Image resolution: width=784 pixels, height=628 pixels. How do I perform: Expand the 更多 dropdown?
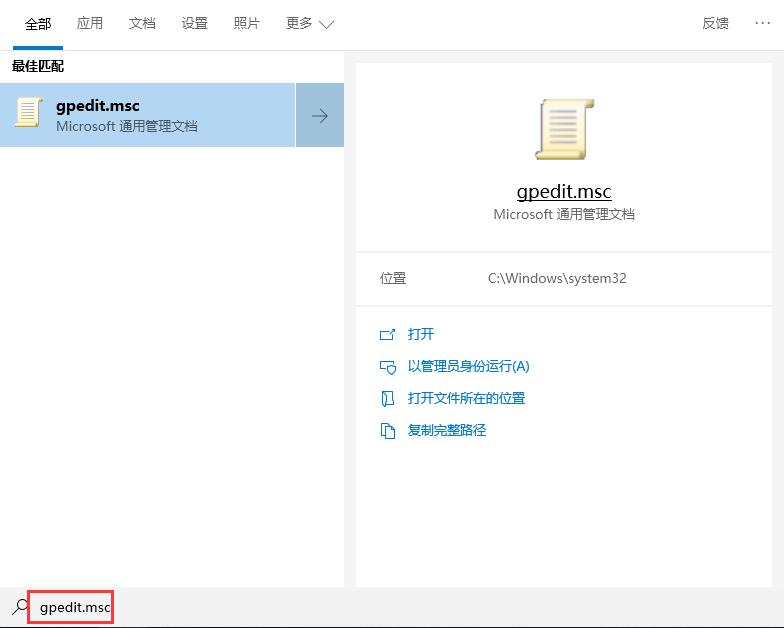click(x=310, y=24)
